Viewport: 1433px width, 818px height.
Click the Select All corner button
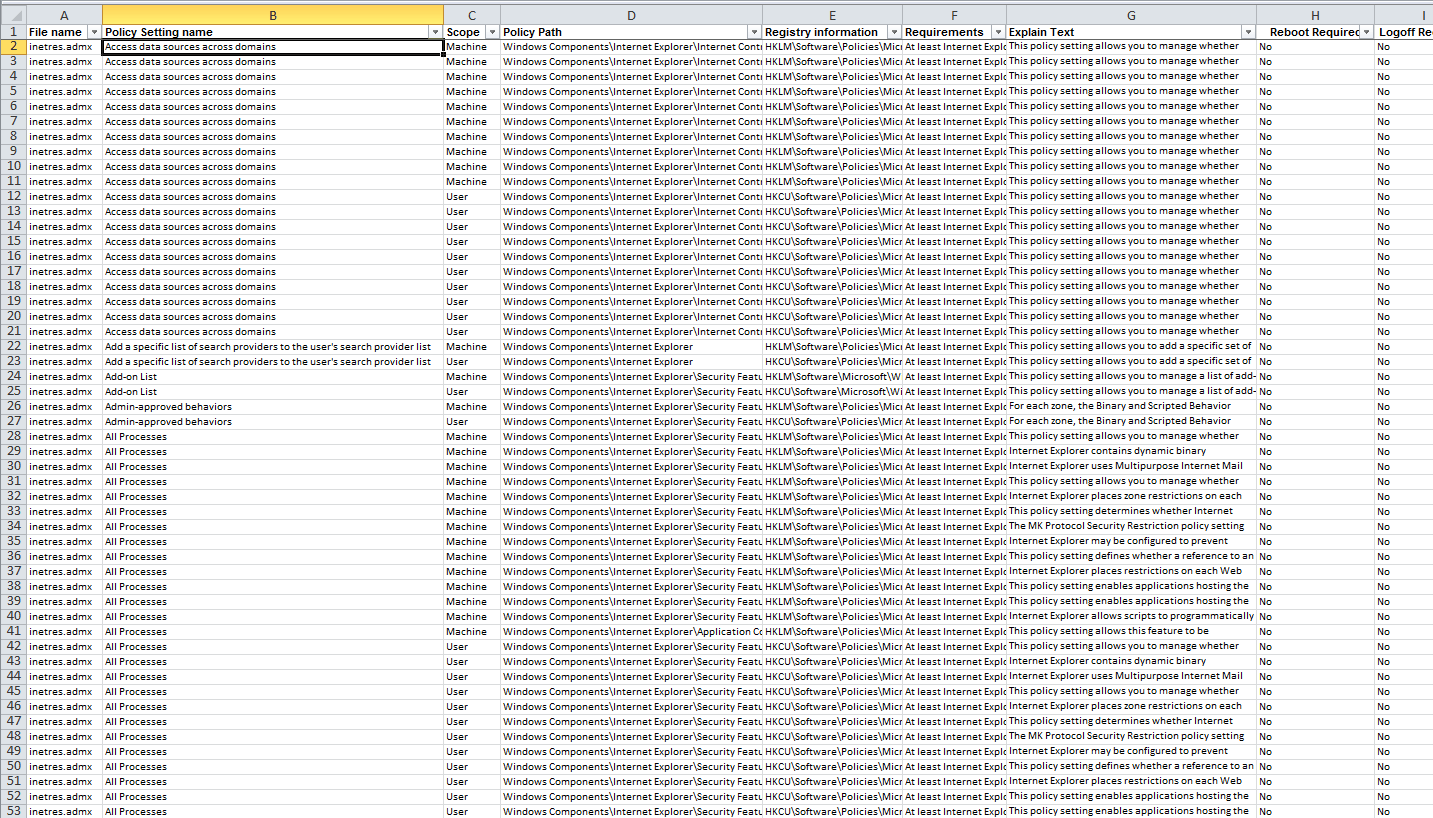[13, 14]
